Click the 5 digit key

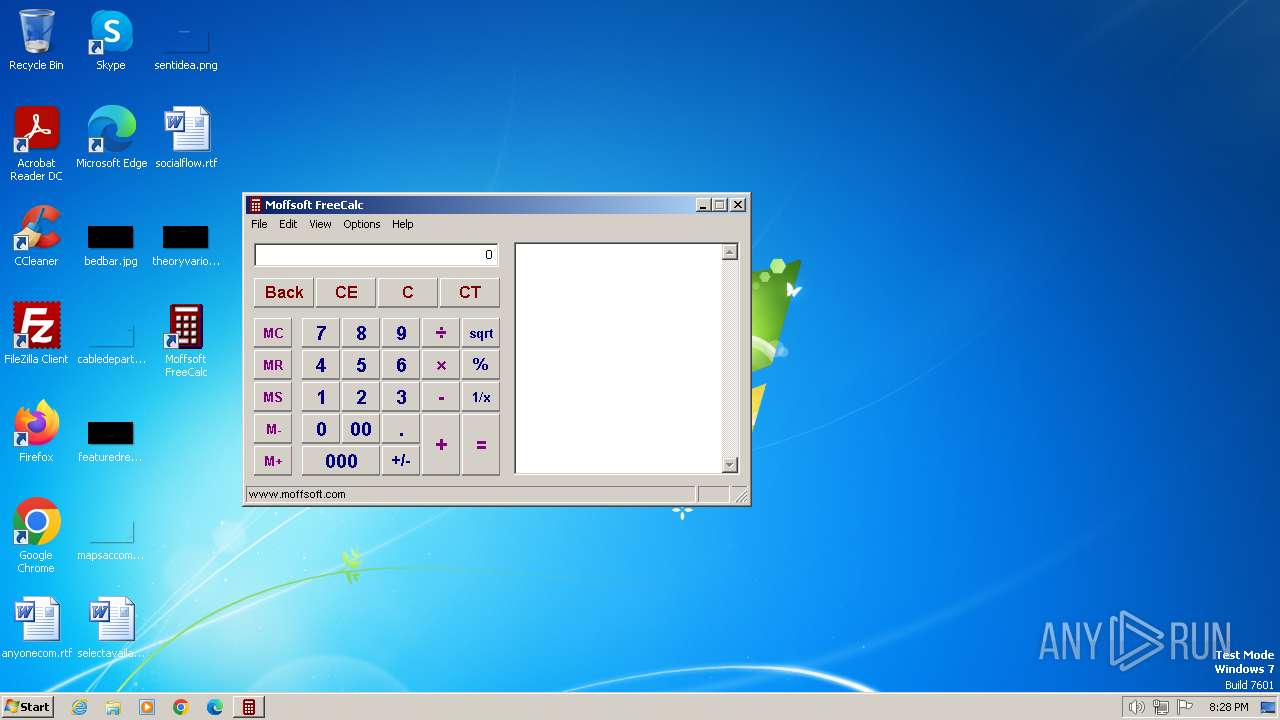coord(361,365)
